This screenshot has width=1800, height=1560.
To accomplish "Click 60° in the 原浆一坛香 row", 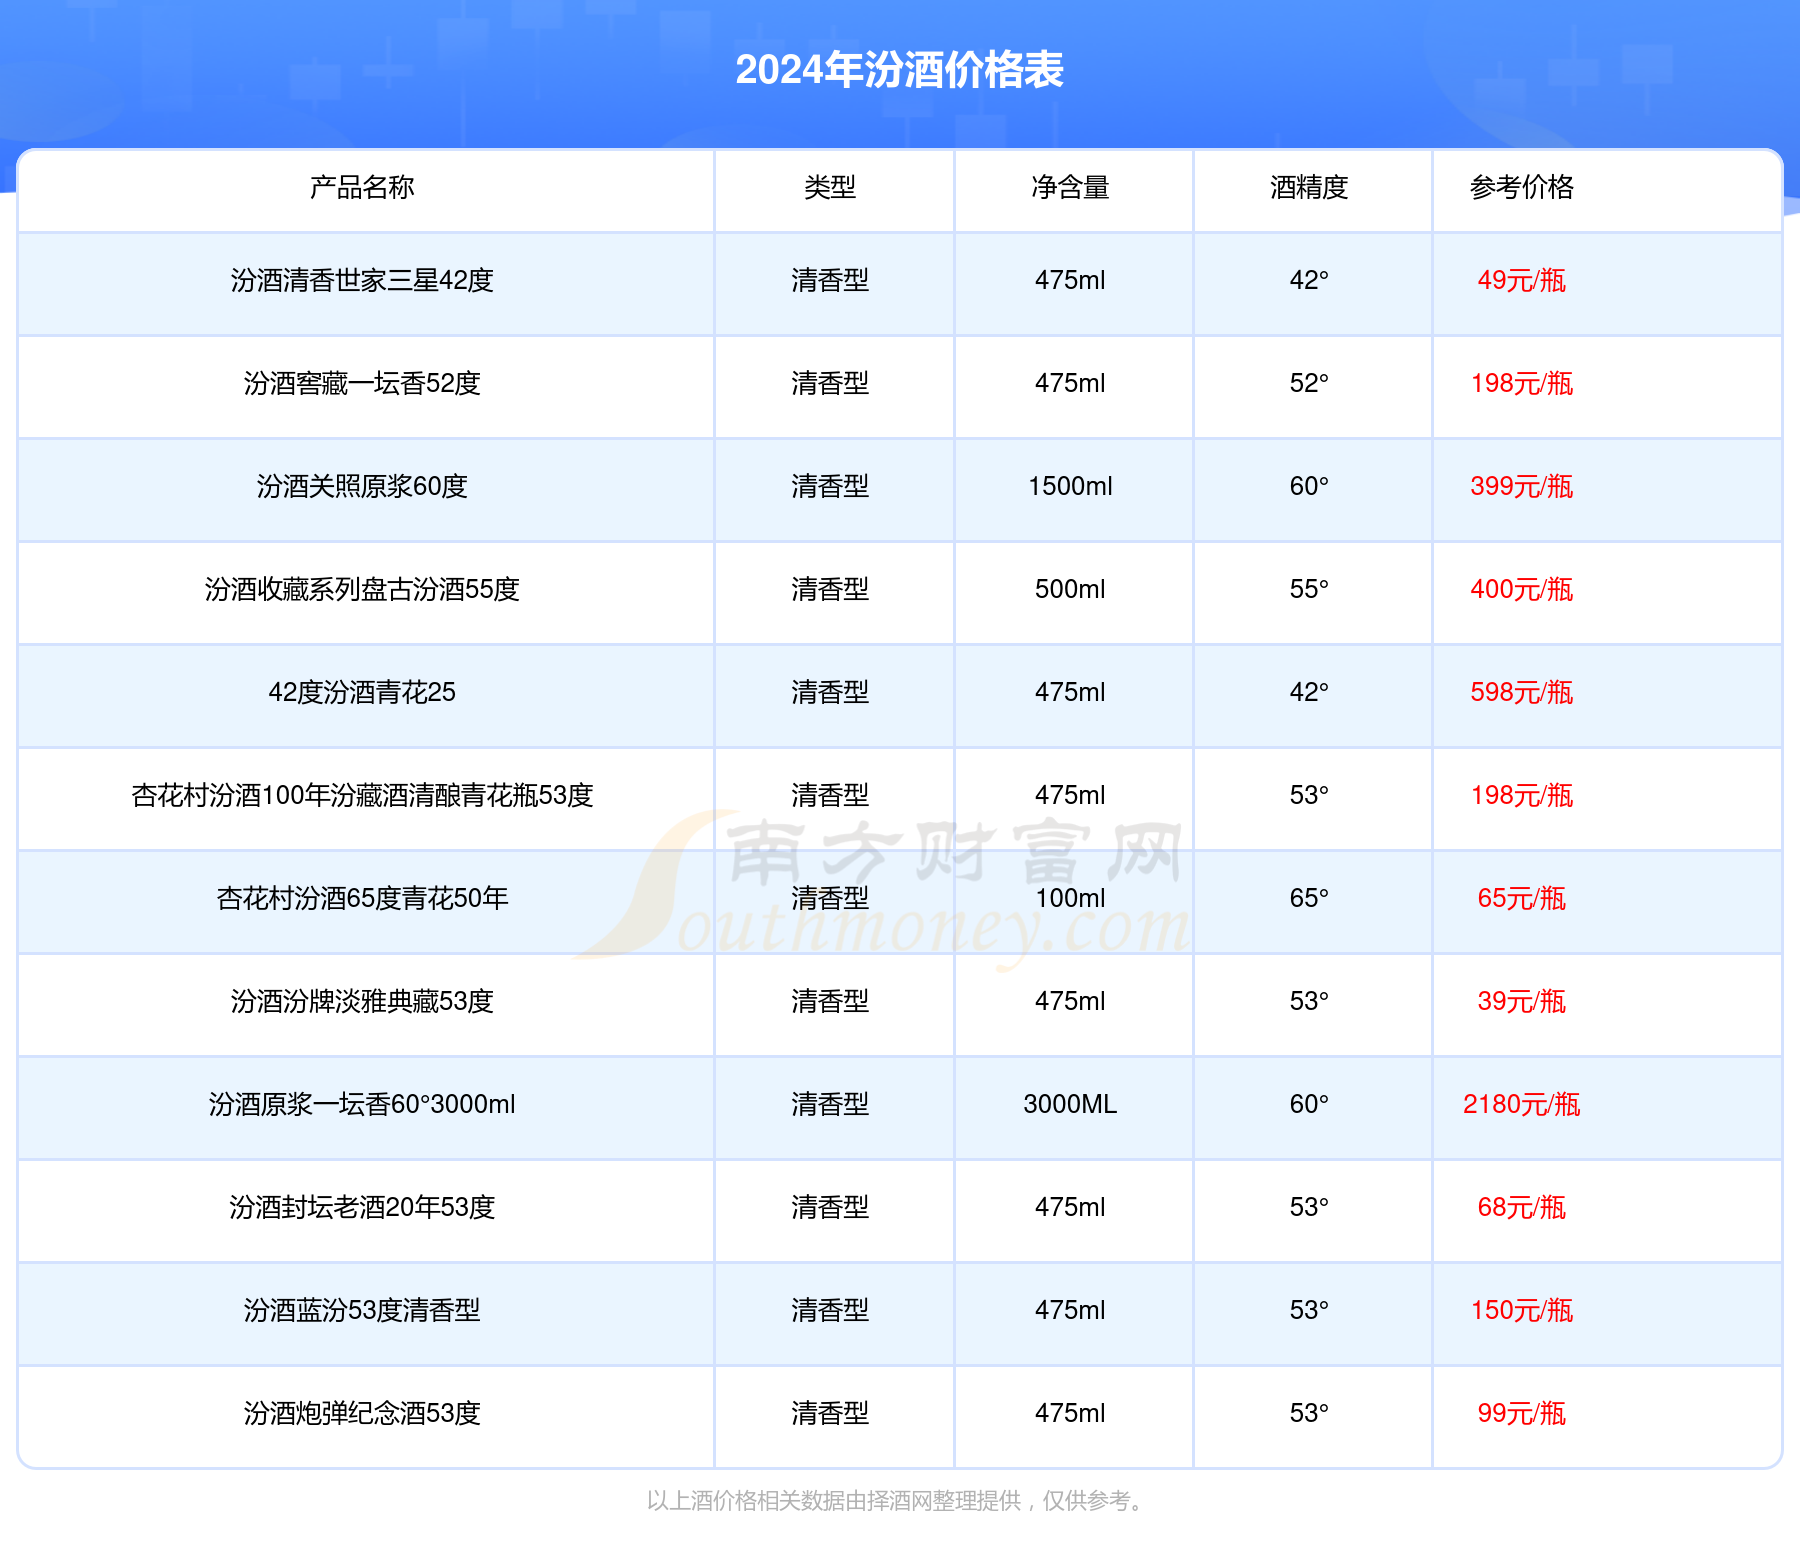I will click(1309, 1104).
